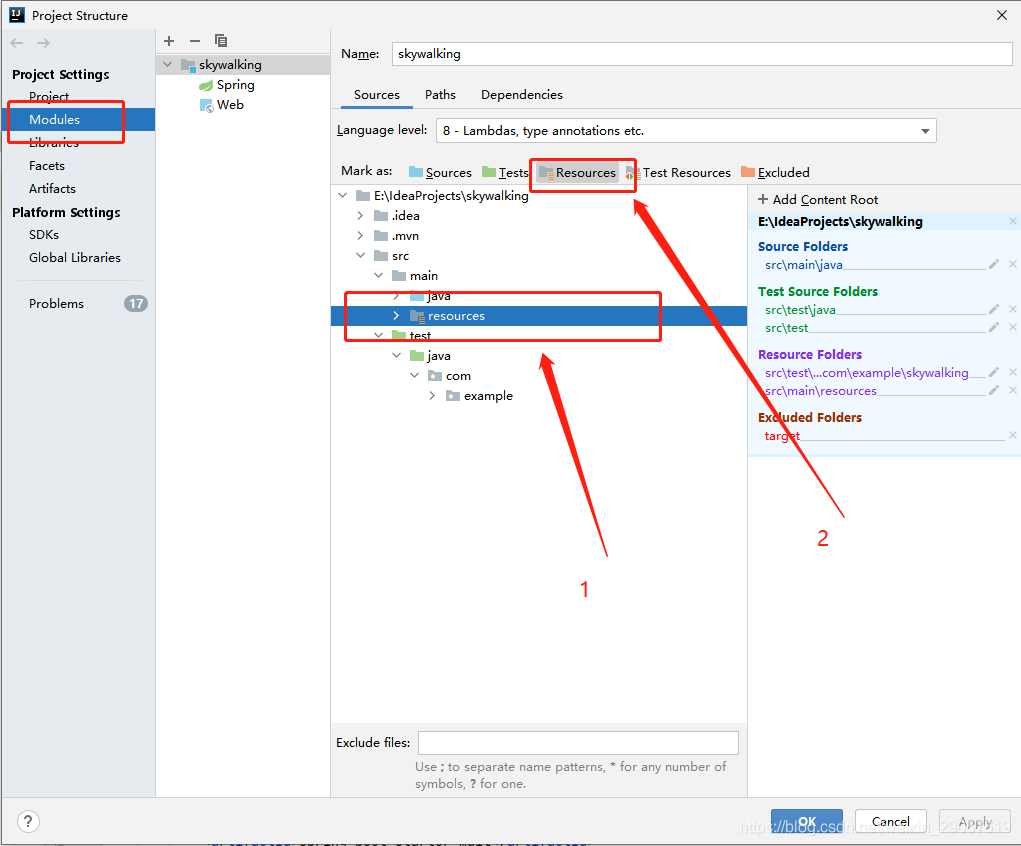Click Add Content Root

pyautogui.click(x=818, y=200)
